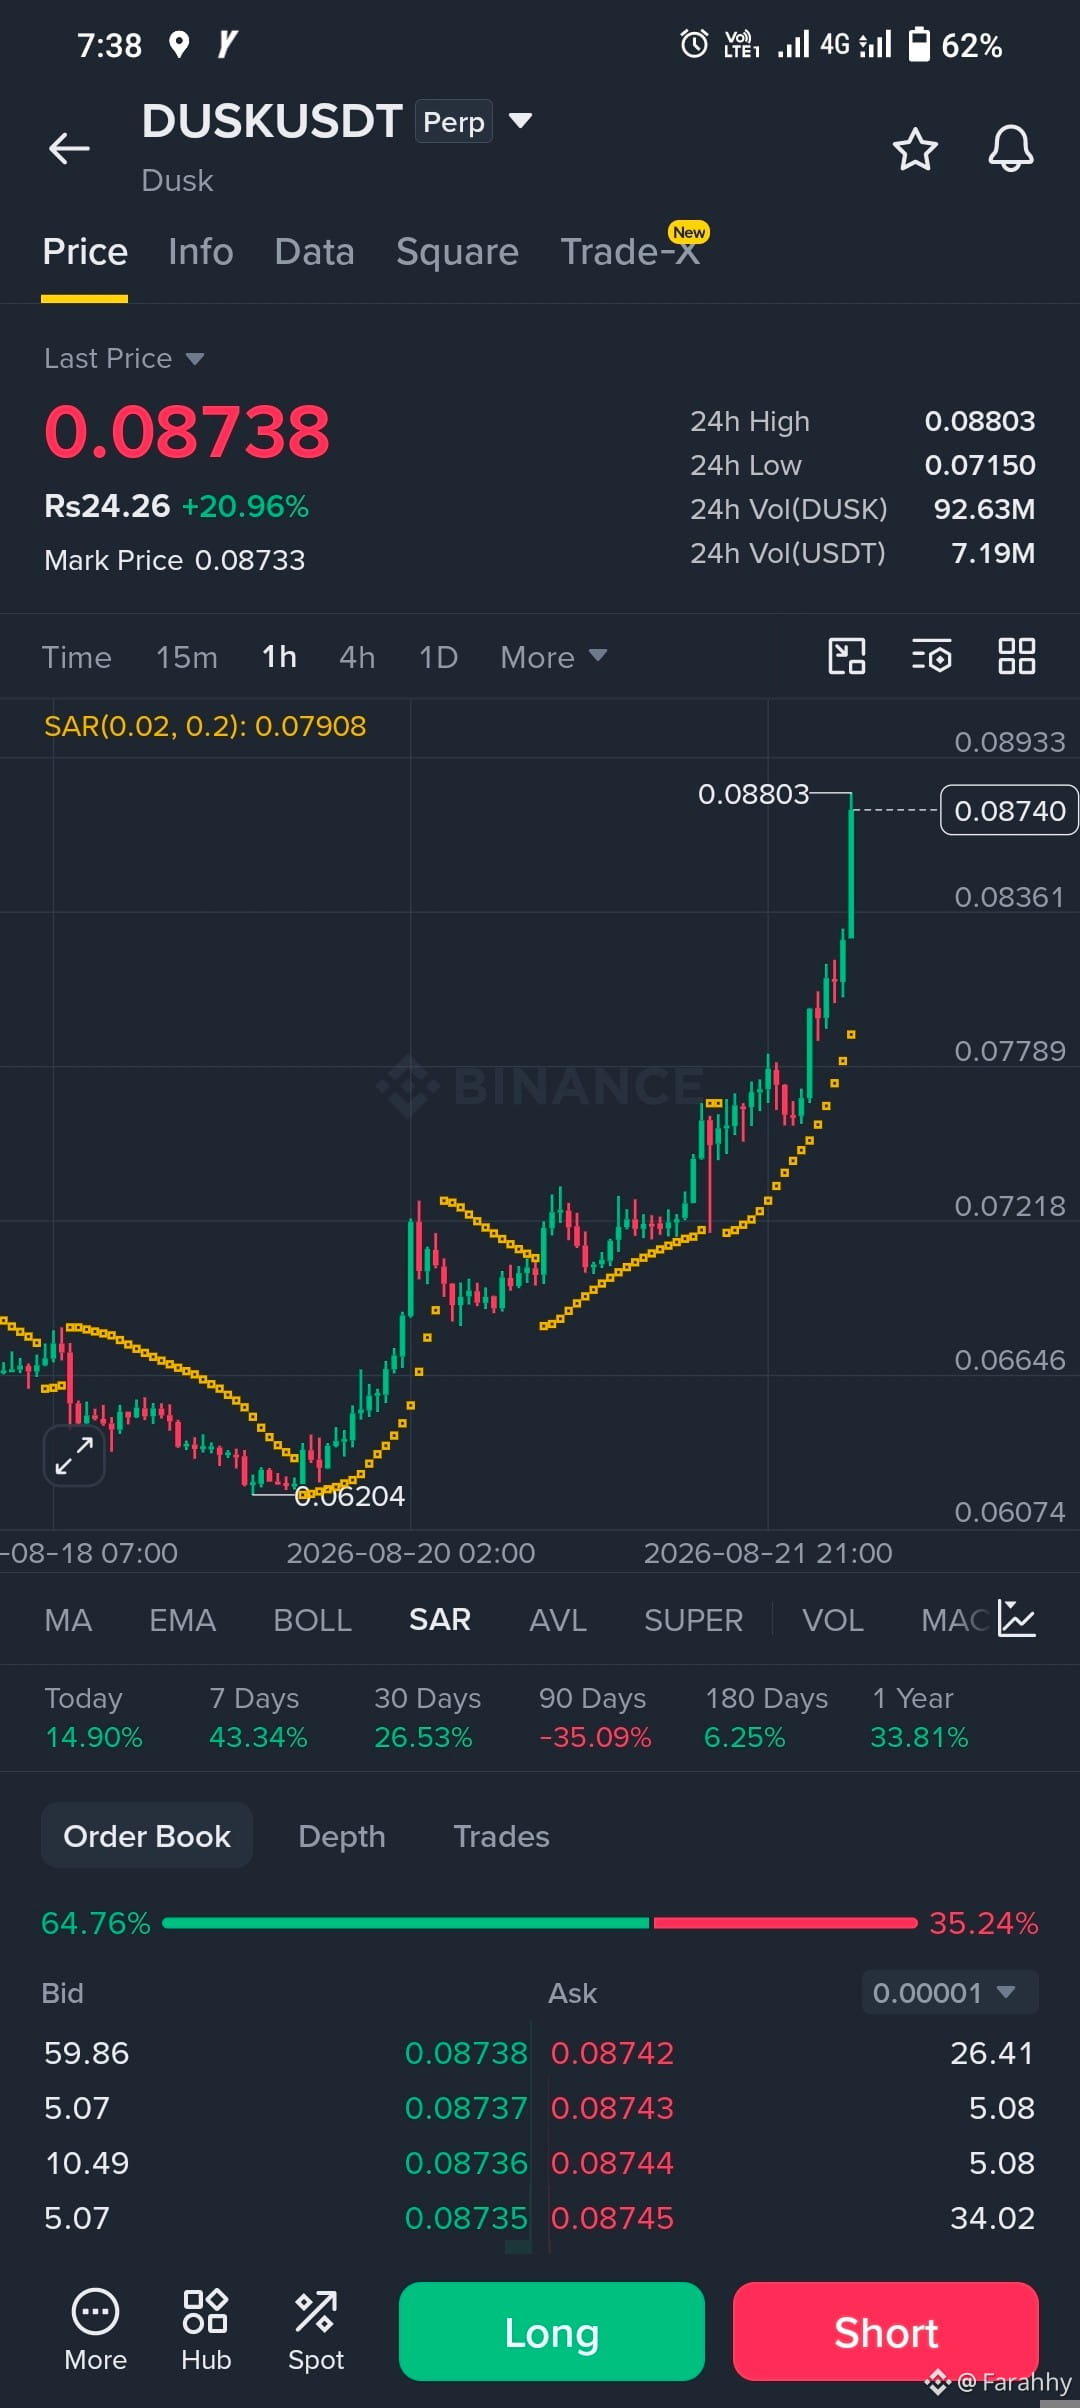The width and height of the screenshot is (1080, 2408).
Task: Tap bid price 0.08735
Action: (465, 2218)
